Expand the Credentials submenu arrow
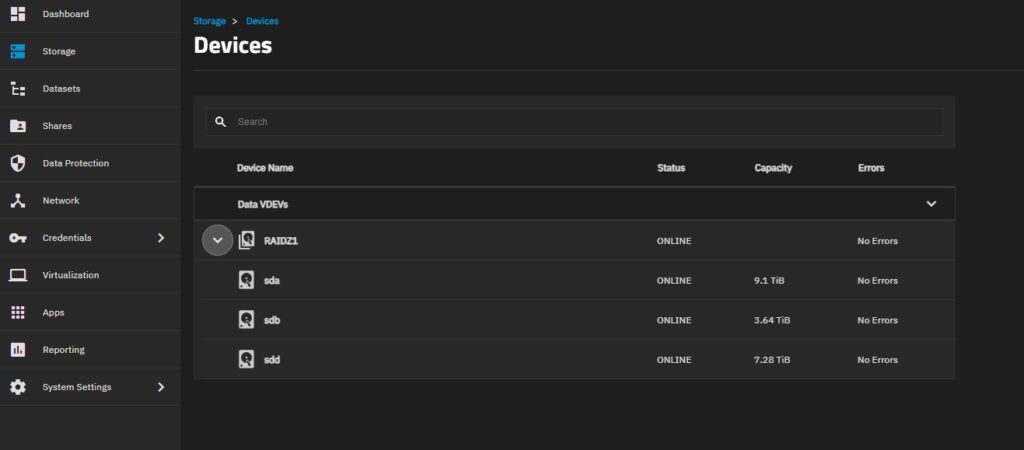 click(x=161, y=238)
